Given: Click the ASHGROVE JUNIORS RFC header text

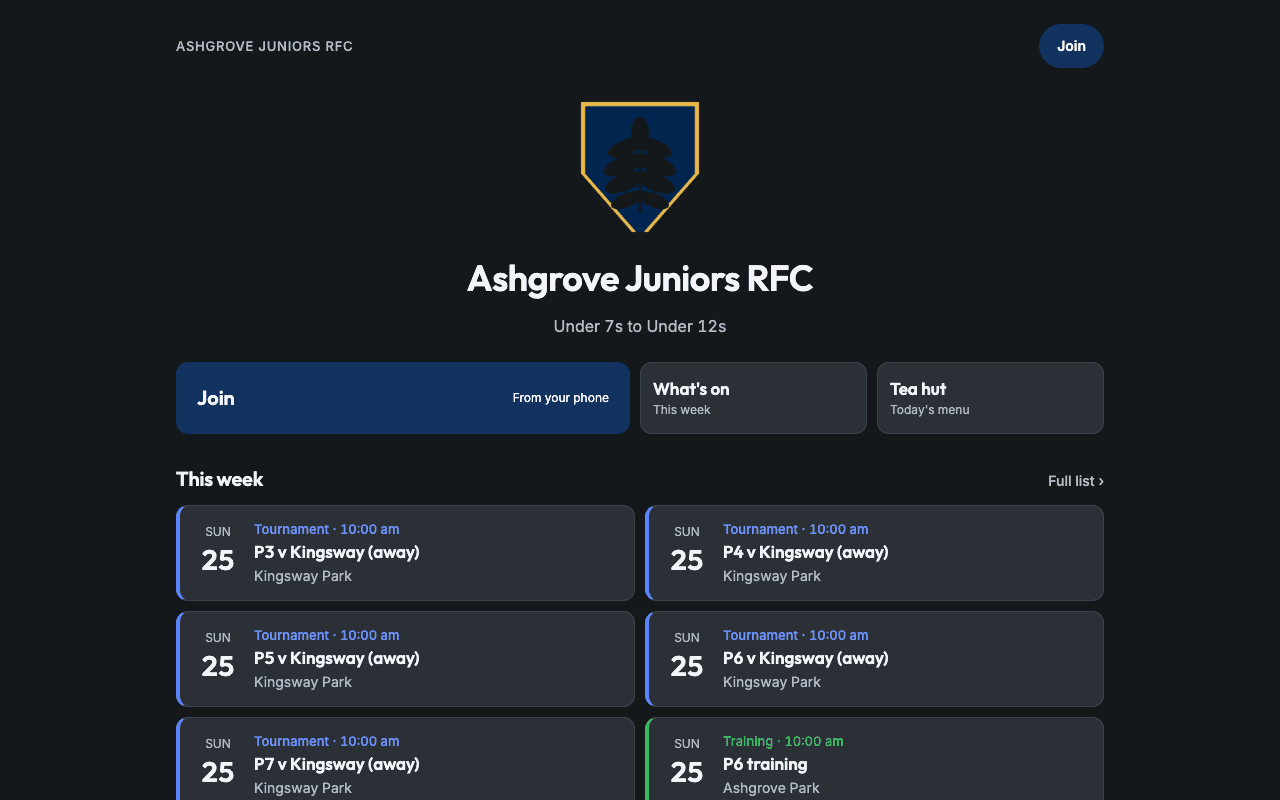Looking at the screenshot, I should tap(264, 46).
